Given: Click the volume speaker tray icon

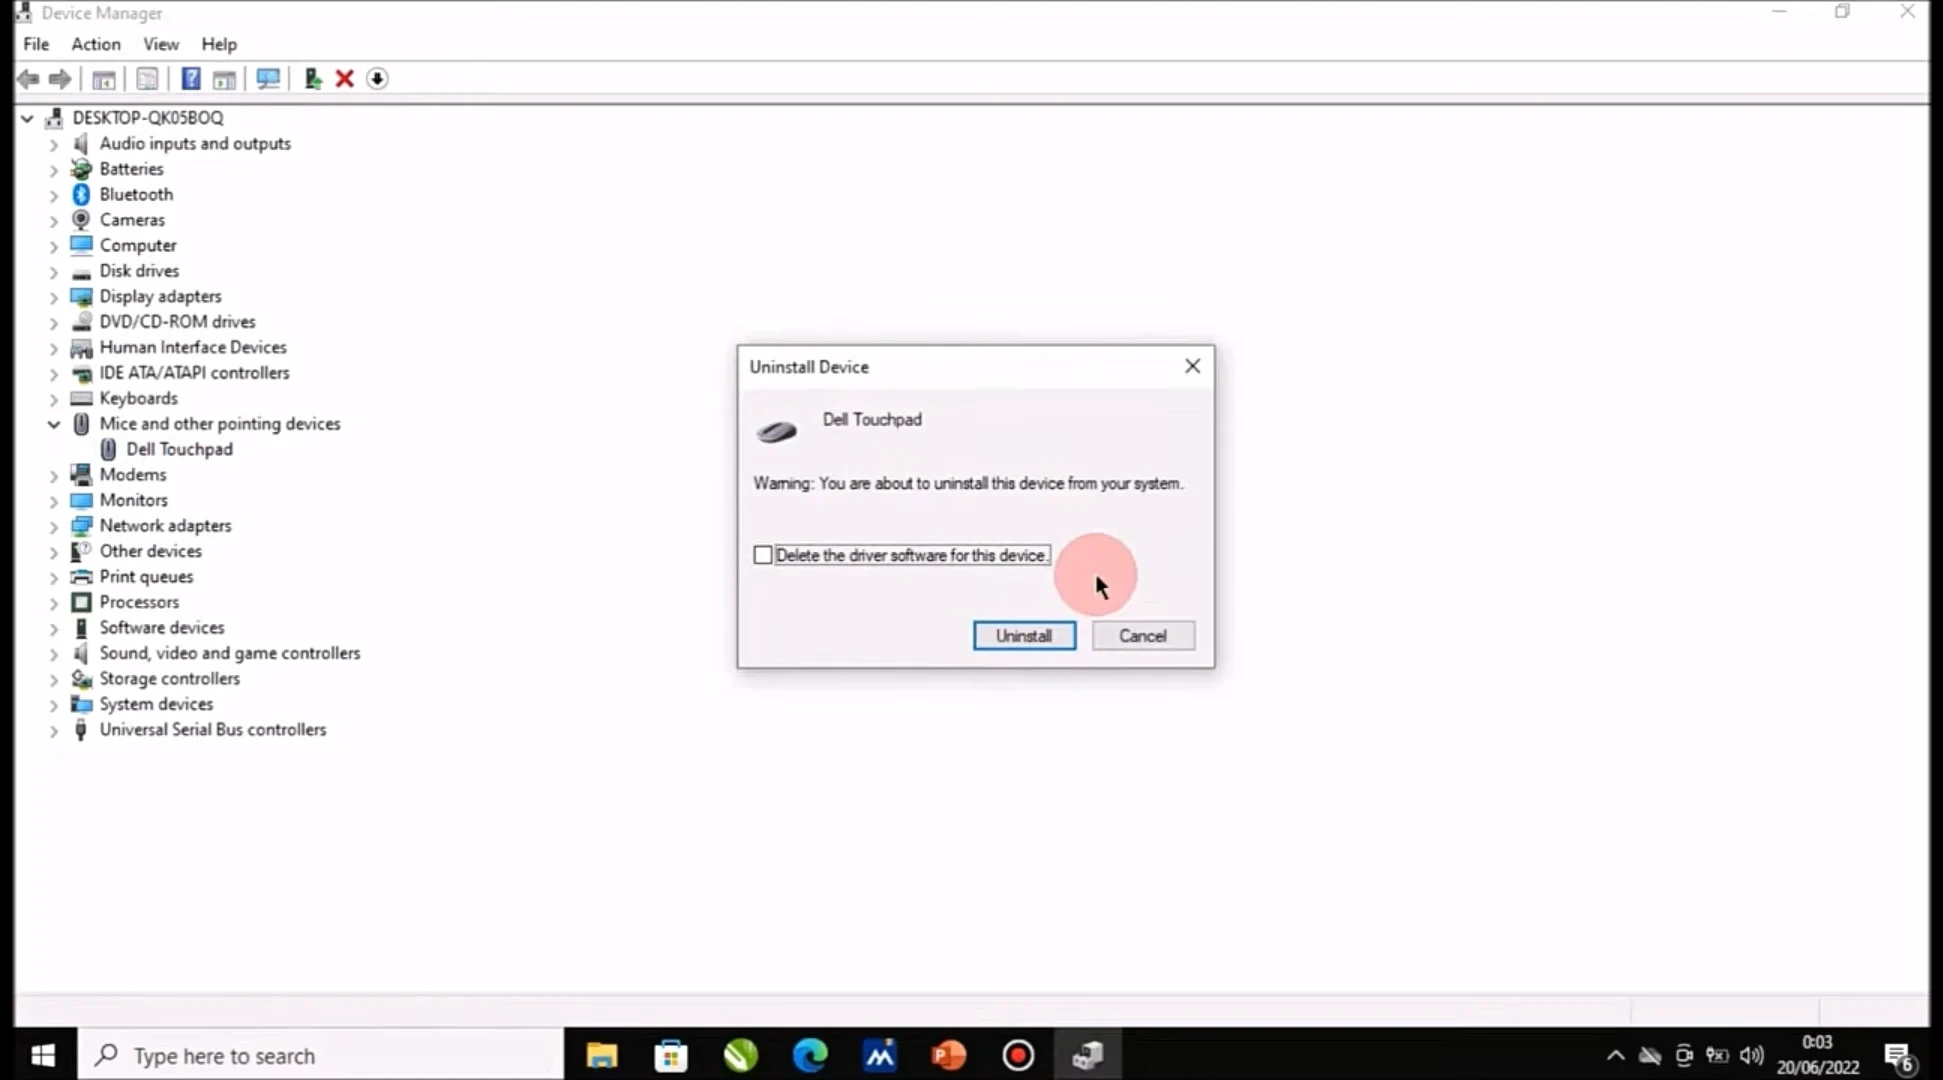Looking at the screenshot, I should click(x=1751, y=1056).
